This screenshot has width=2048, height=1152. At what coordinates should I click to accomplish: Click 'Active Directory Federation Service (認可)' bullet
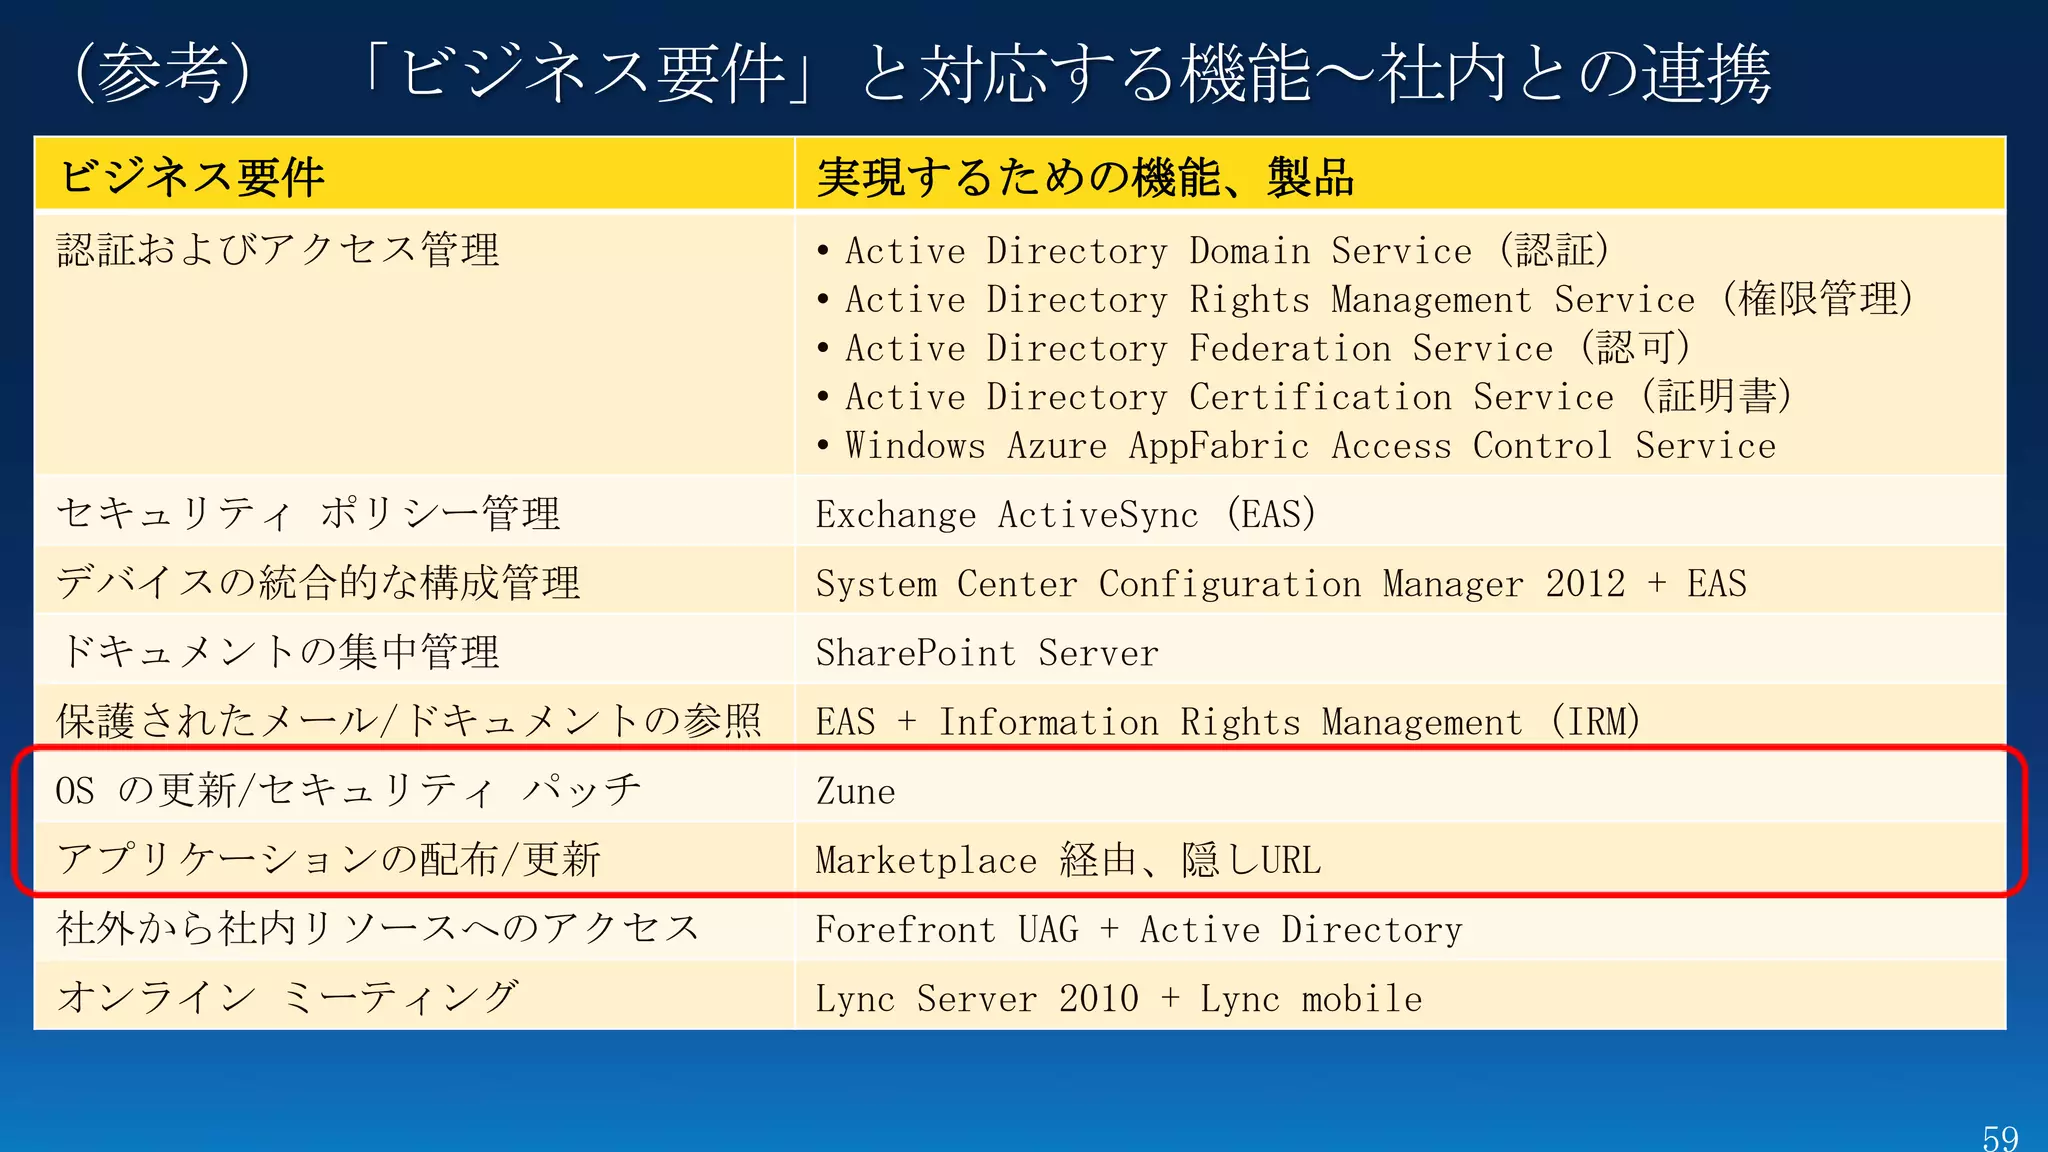click(1253, 348)
